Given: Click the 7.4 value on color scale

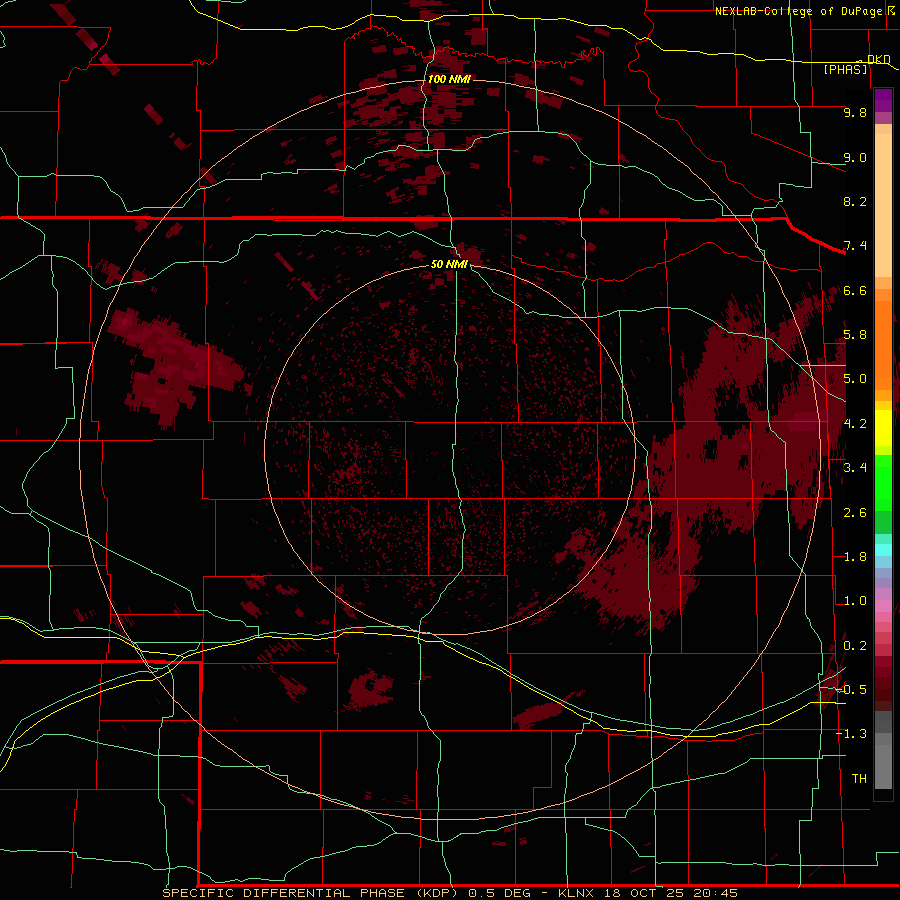Looking at the screenshot, I should (855, 246).
